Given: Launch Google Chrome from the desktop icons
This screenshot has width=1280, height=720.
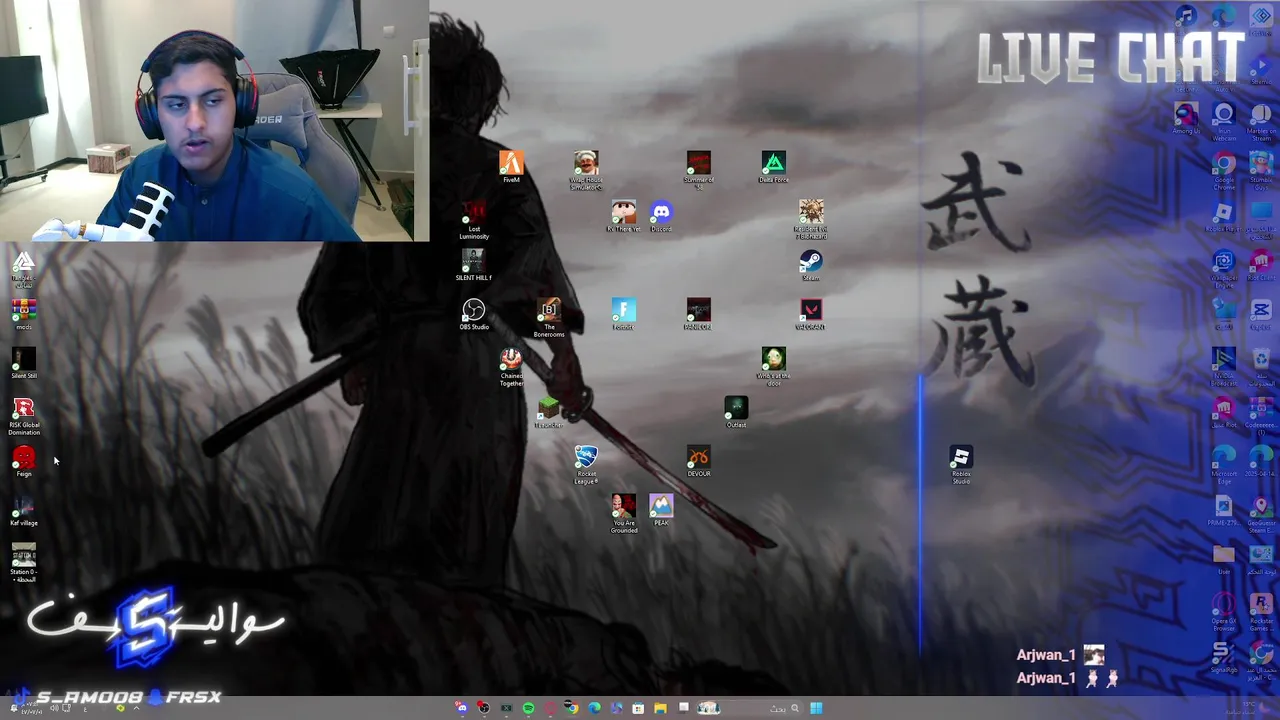Looking at the screenshot, I should [x=1224, y=169].
